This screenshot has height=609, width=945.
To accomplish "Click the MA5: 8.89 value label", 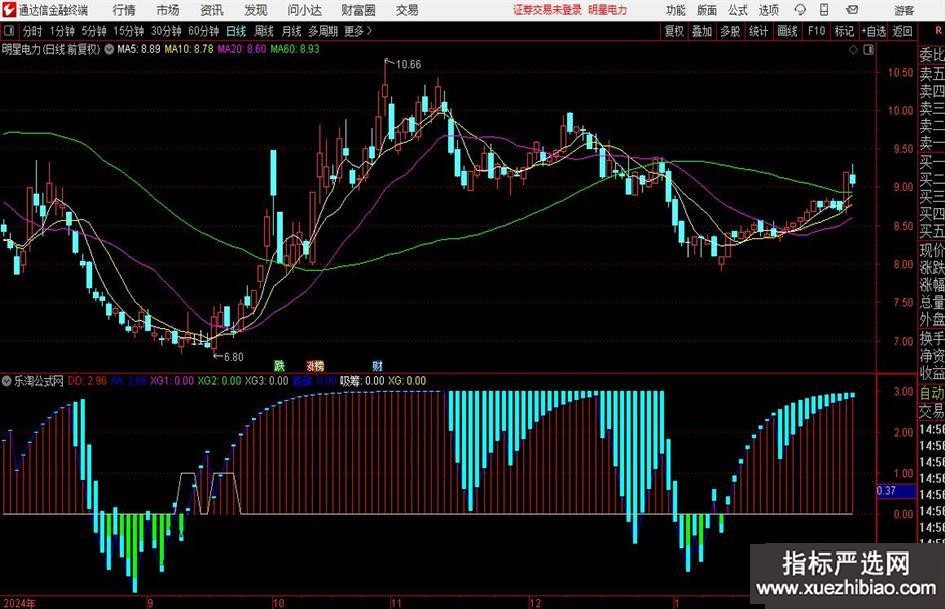I will [139, 49].
